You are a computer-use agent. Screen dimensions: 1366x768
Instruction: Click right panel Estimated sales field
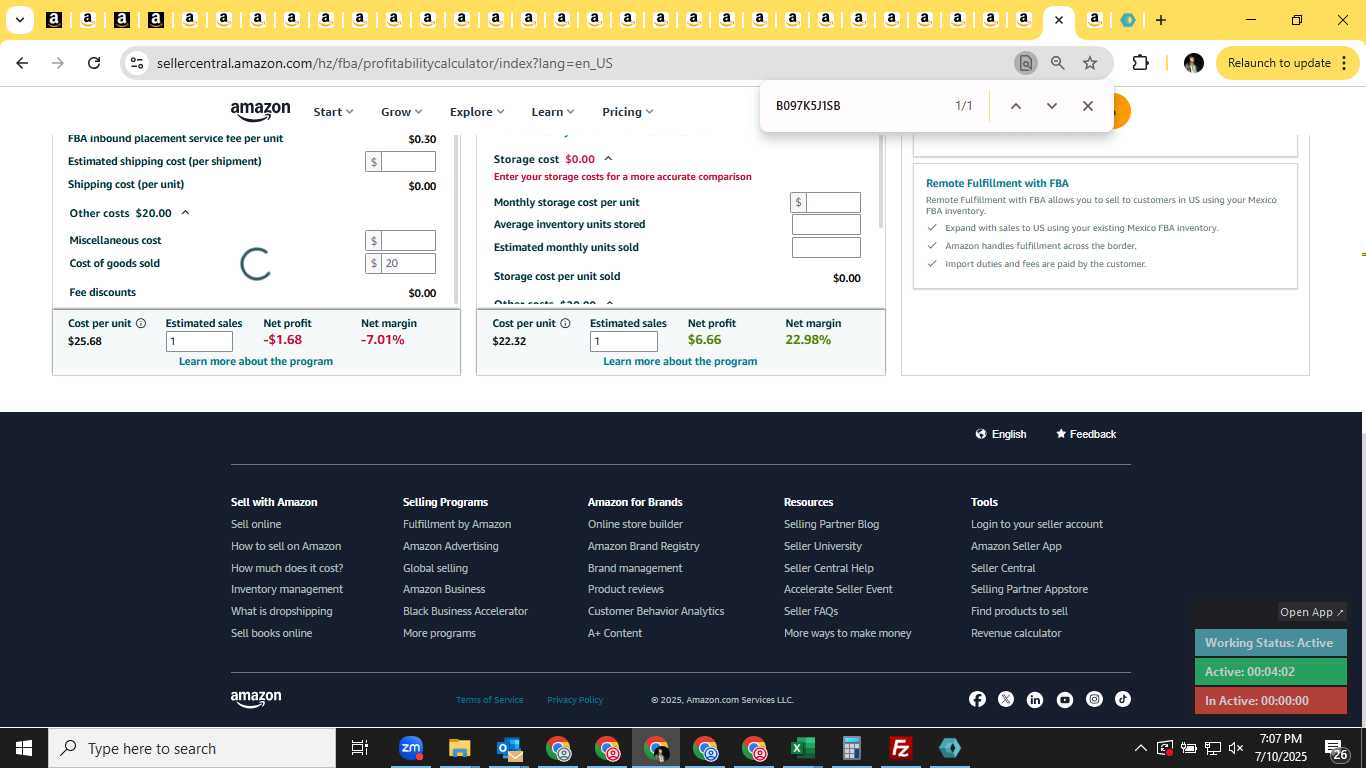click(624, 341)
